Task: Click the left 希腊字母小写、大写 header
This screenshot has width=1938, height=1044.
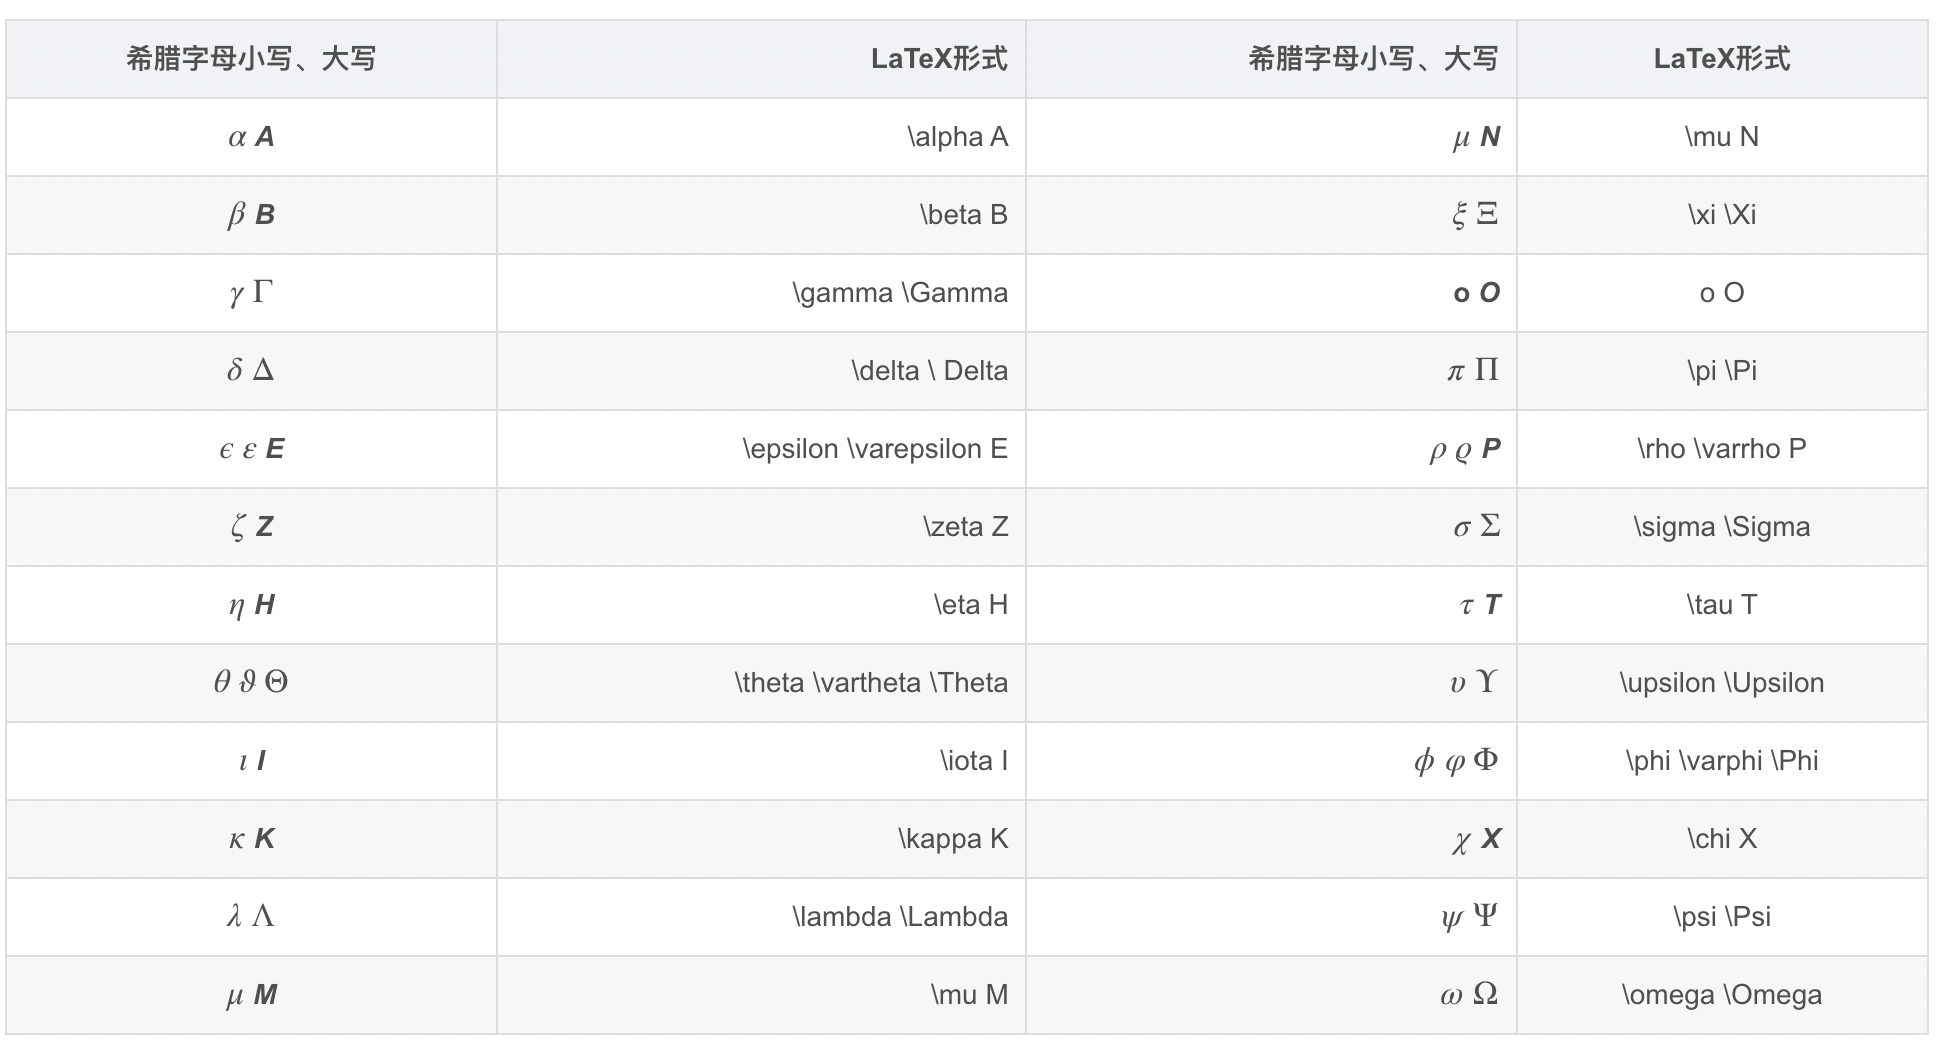Action: [x=251, y=59]
